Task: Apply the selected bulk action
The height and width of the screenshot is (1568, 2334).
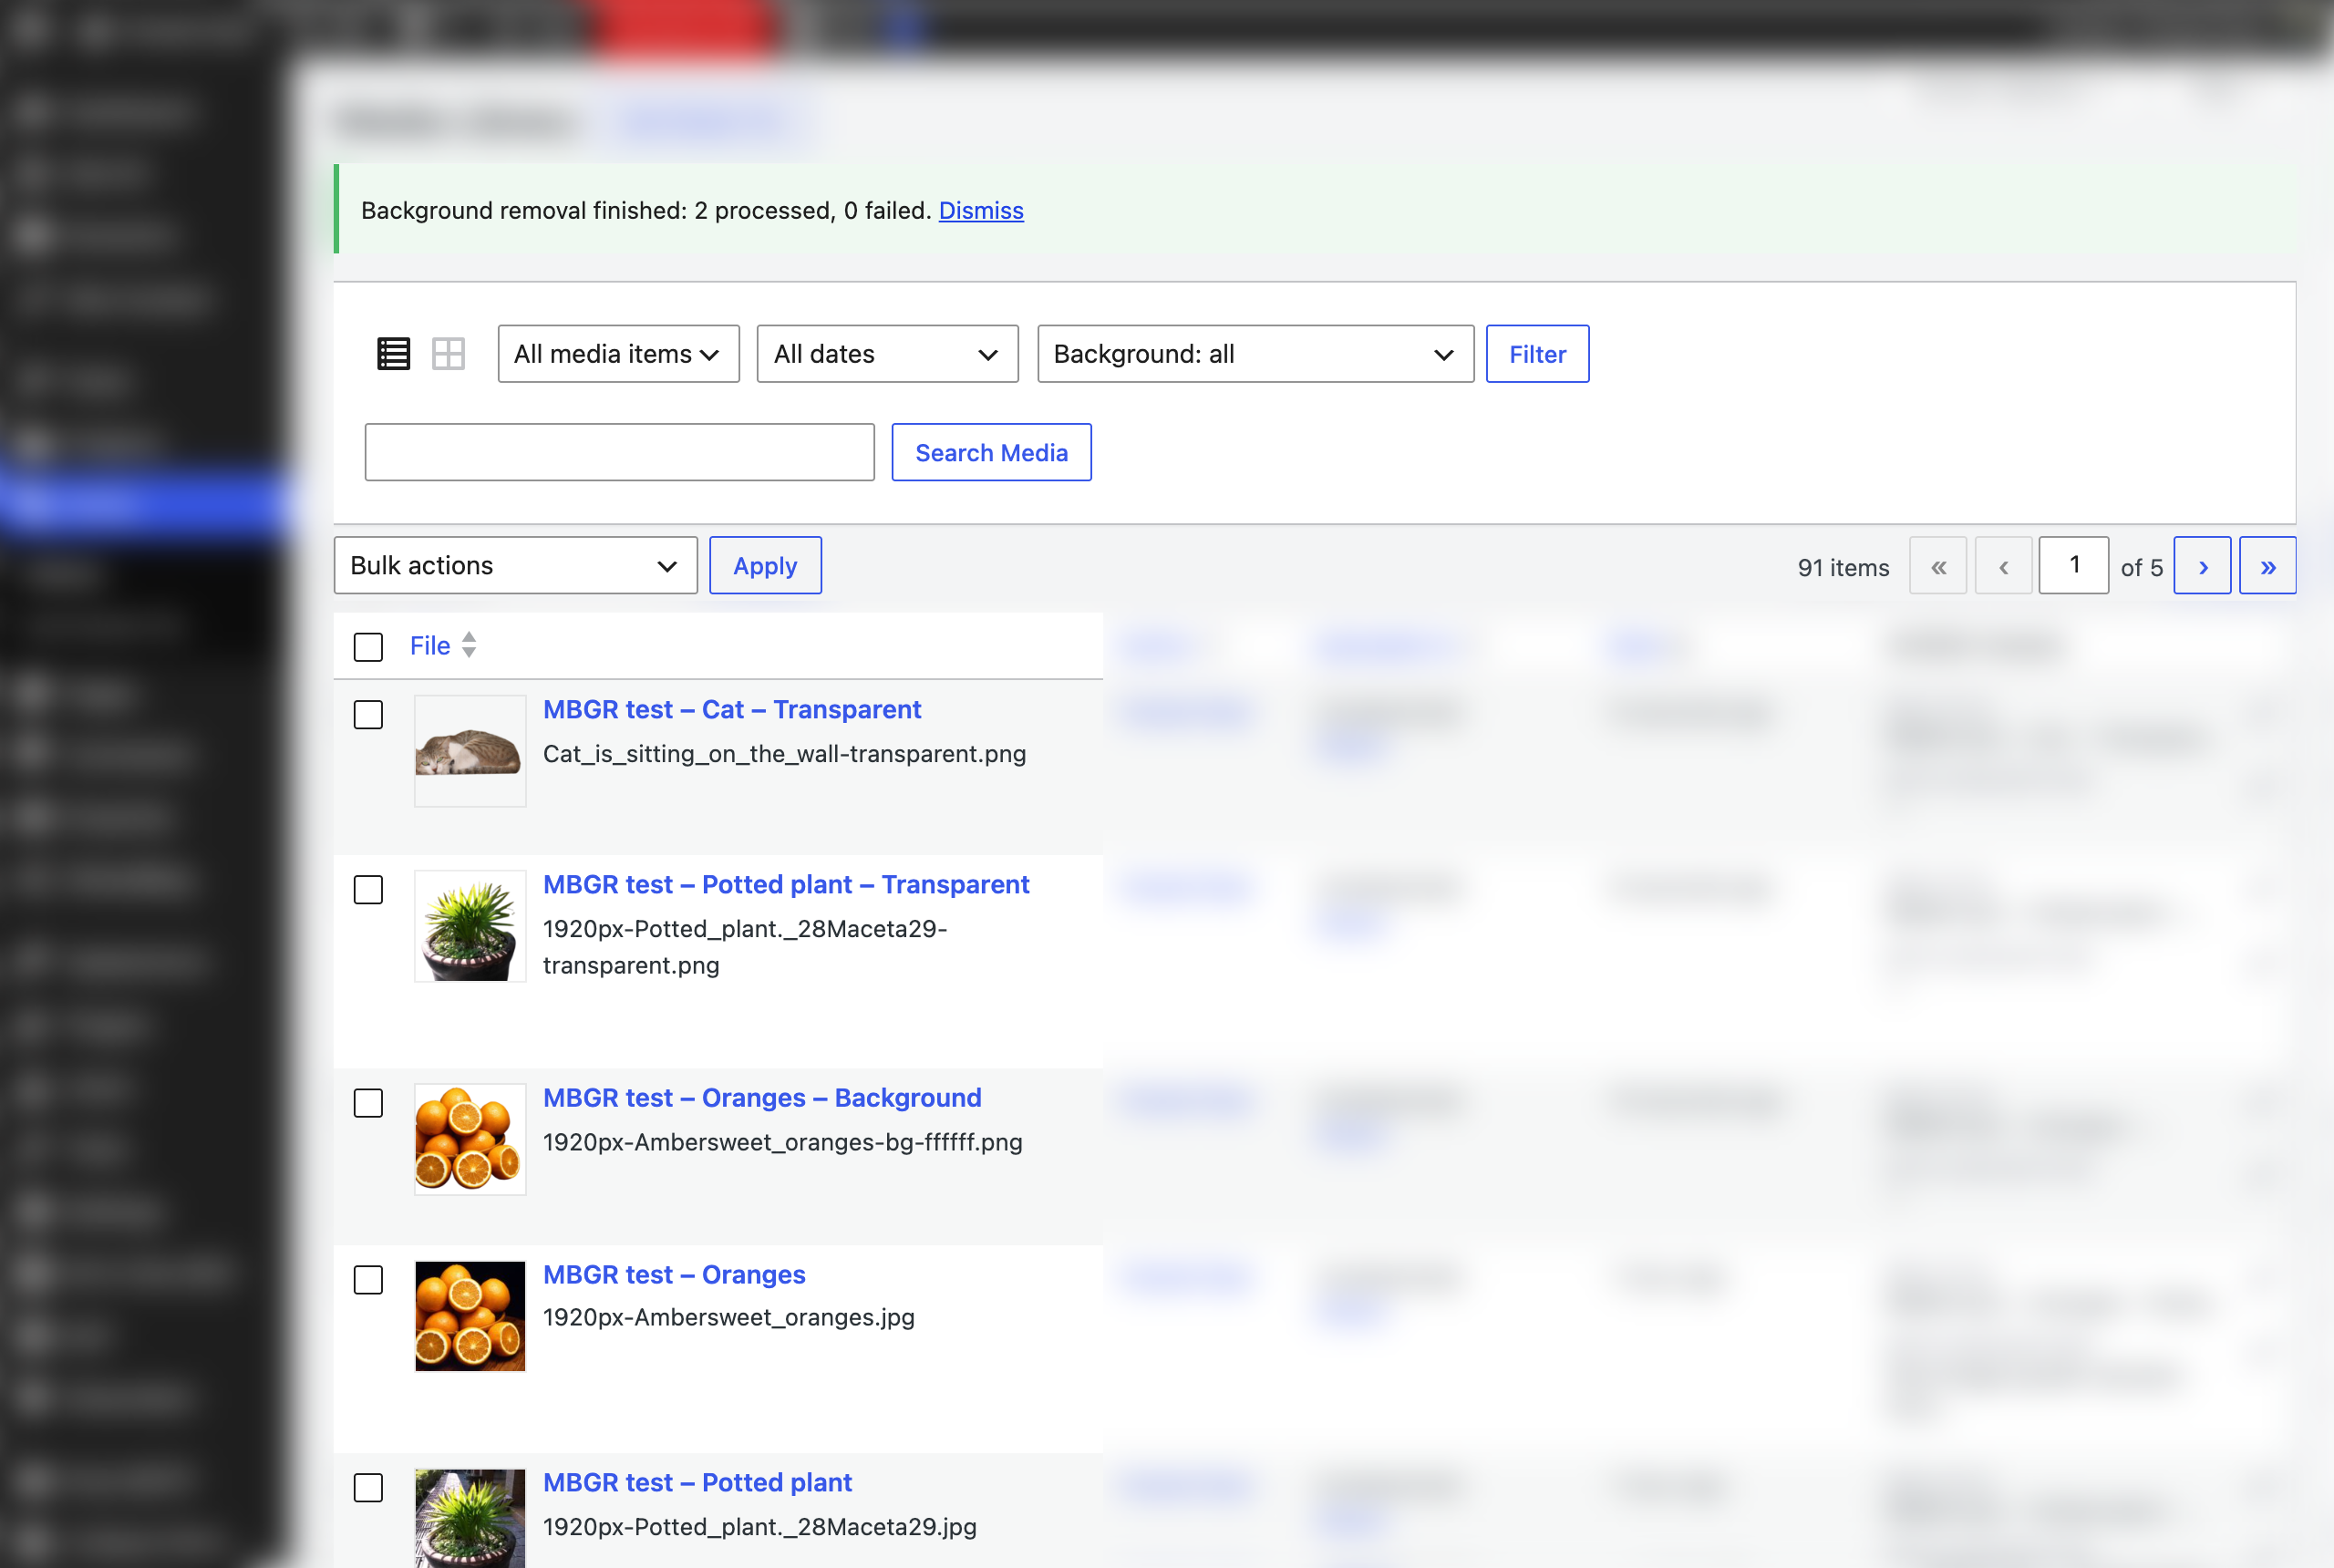Action: pos(765,566)
